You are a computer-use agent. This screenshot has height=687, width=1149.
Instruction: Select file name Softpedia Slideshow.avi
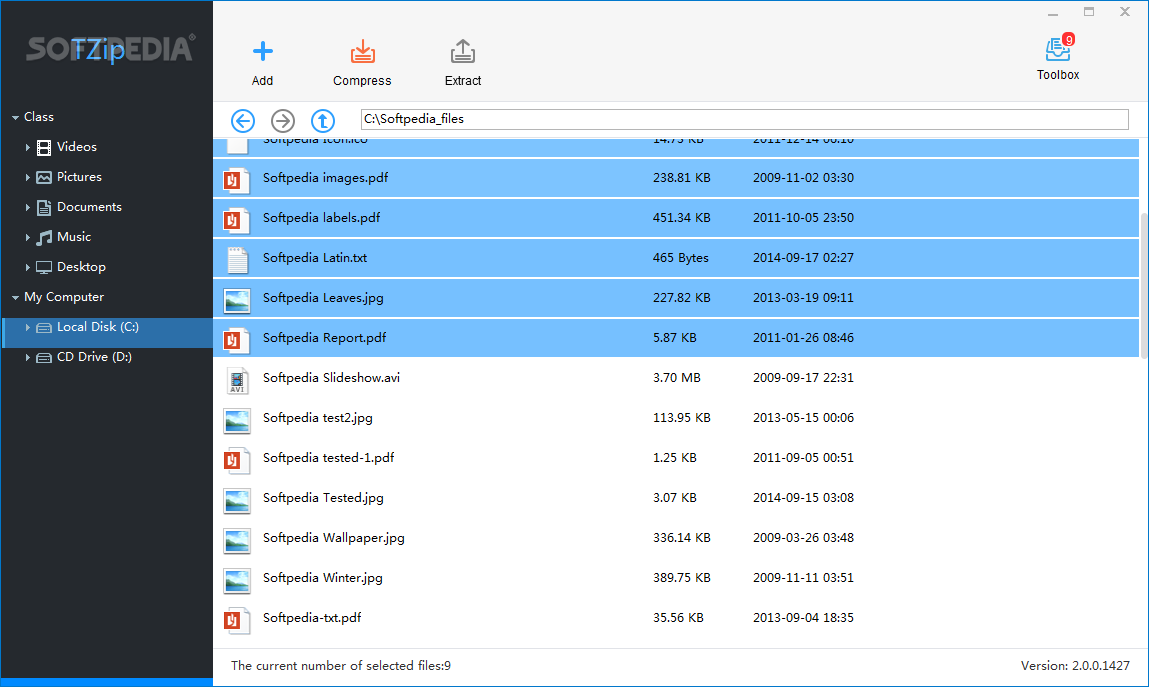pos(331,378)
